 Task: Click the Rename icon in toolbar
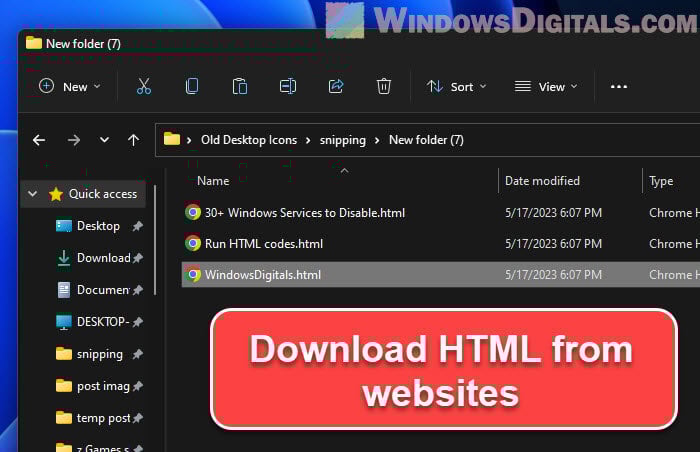coord(288,86)
